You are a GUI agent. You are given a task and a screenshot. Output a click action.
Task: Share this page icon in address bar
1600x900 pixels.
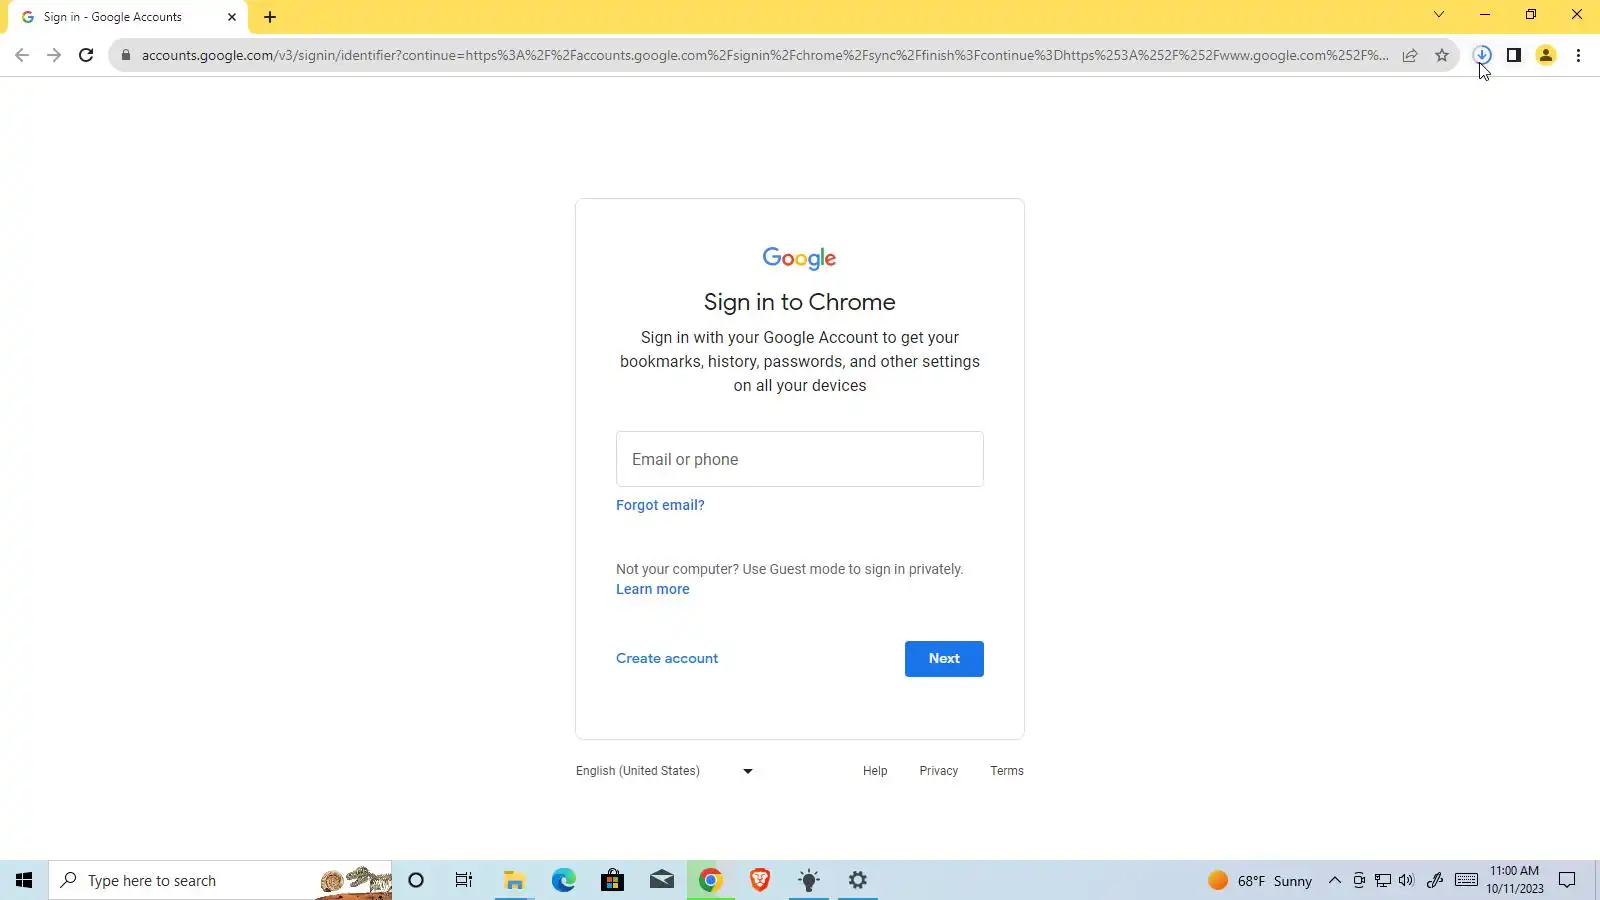[1410, 55]
